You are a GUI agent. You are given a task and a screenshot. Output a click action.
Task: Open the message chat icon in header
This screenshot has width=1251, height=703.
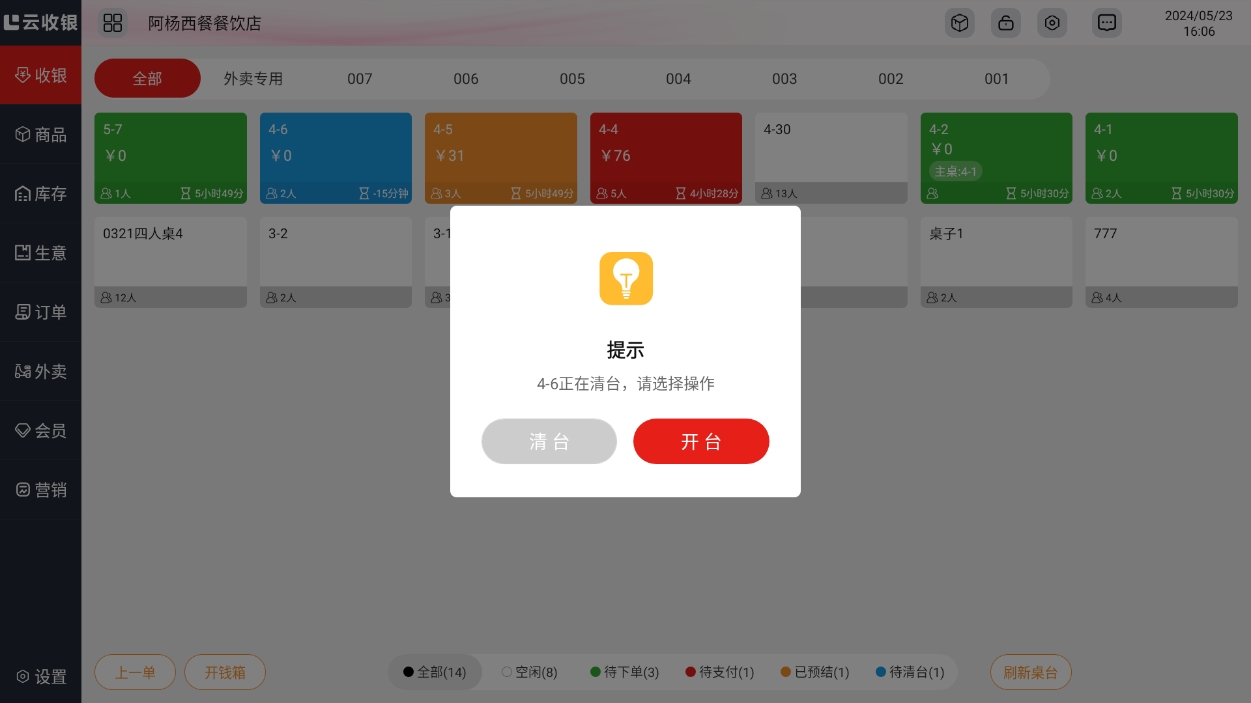pos(1106,23)
